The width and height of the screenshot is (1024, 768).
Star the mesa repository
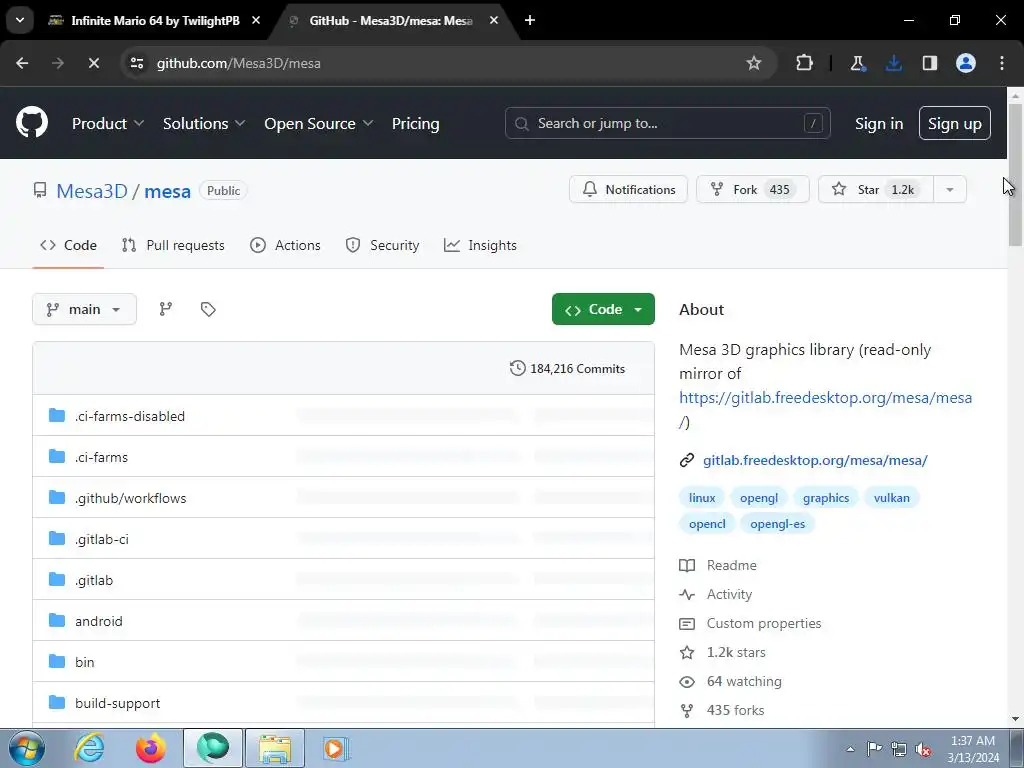click(x=876, y=189)
